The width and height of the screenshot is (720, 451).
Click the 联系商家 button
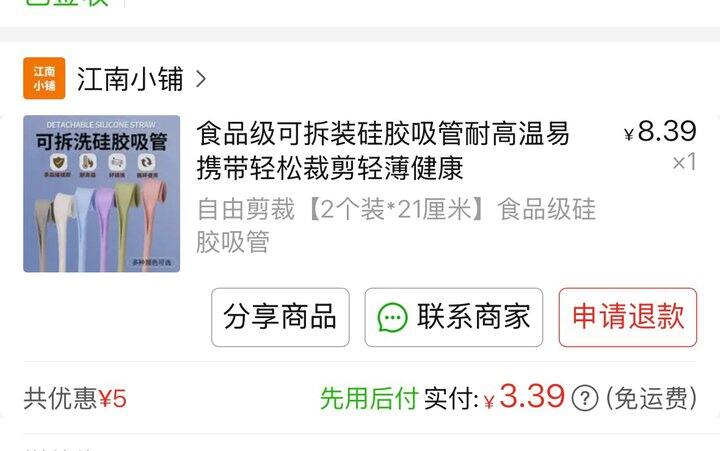[454, 317]
